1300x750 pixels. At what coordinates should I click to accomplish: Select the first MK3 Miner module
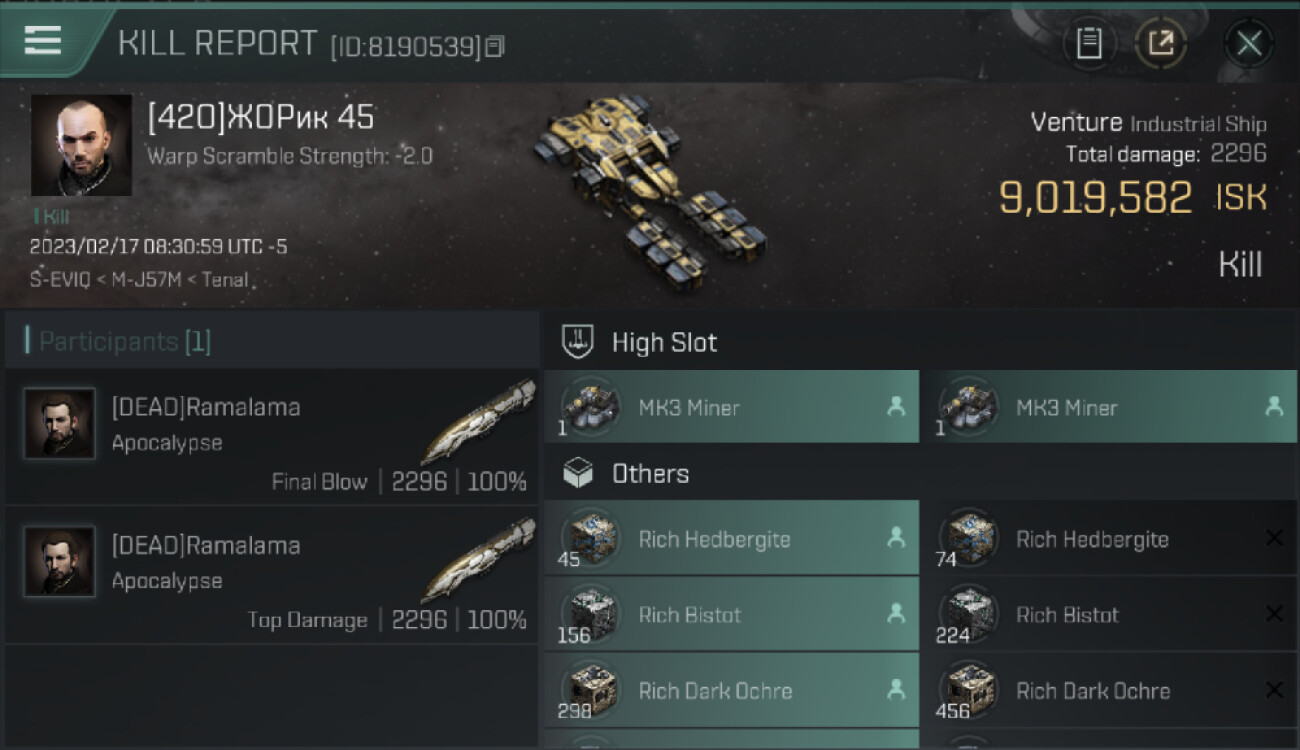point(731,407)
